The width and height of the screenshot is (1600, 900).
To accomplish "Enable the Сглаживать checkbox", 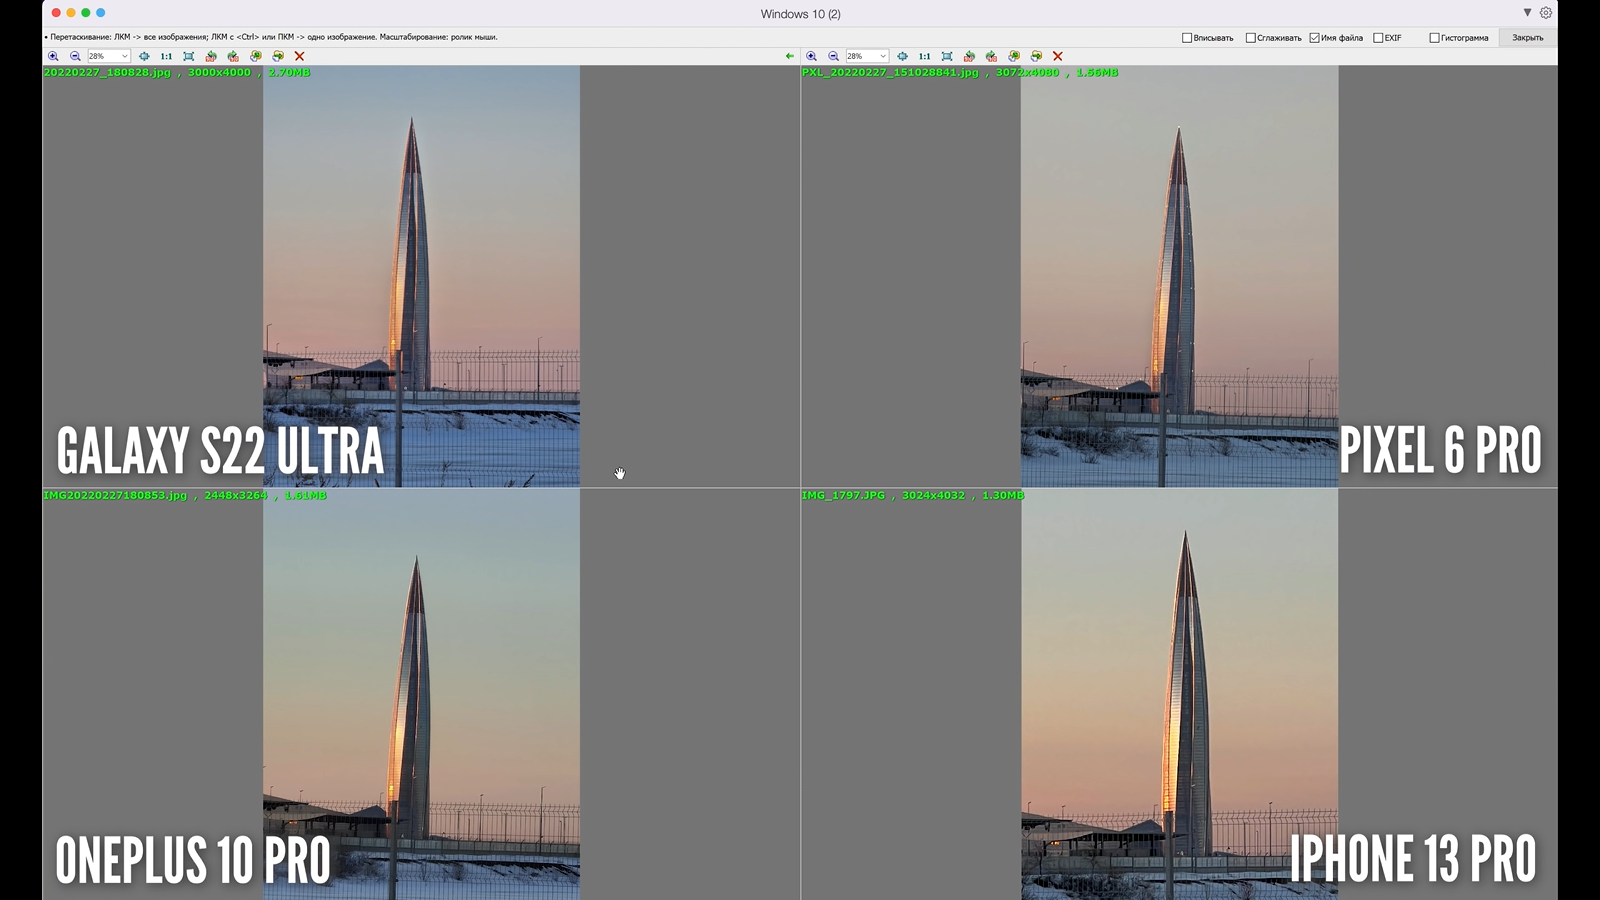I will point(1250,38).
